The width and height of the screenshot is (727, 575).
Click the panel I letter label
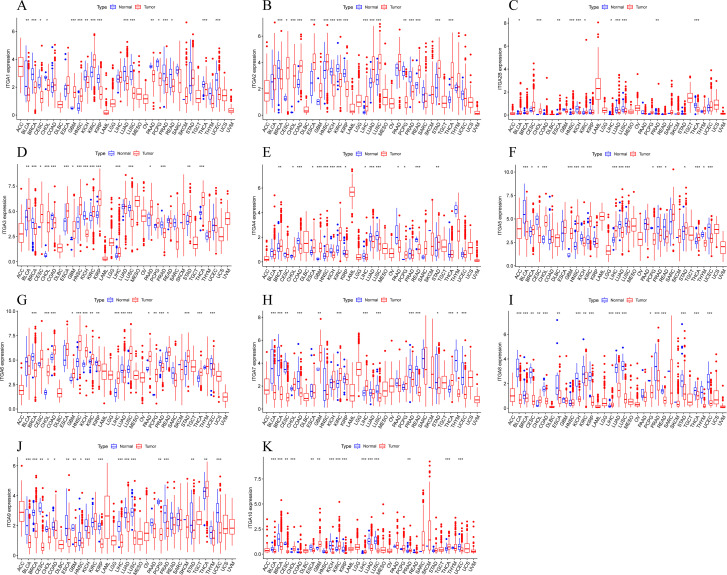(x=512, y=298)
